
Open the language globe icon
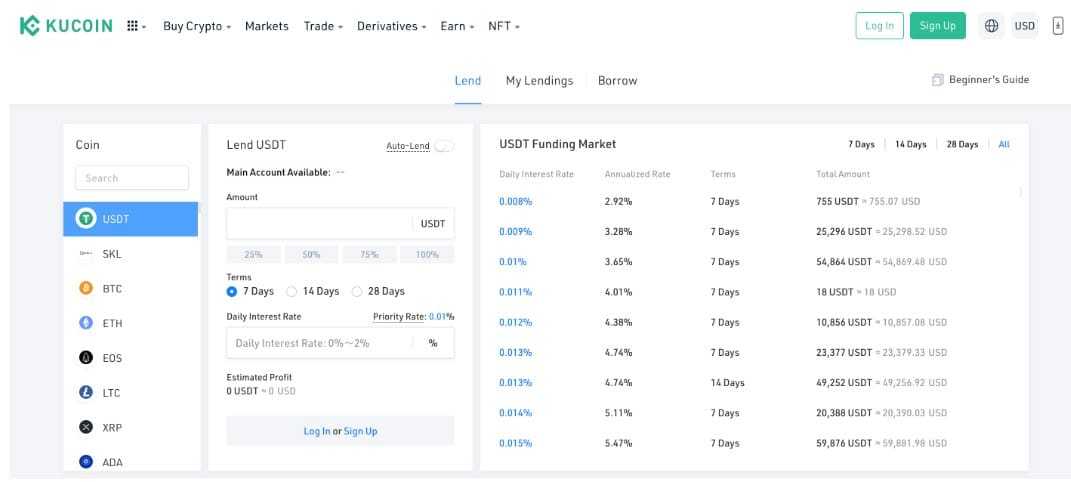click(991, 26)
